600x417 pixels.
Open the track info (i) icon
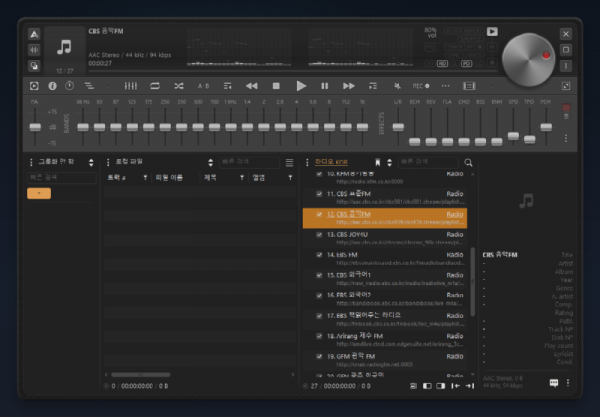click(52, 86)
